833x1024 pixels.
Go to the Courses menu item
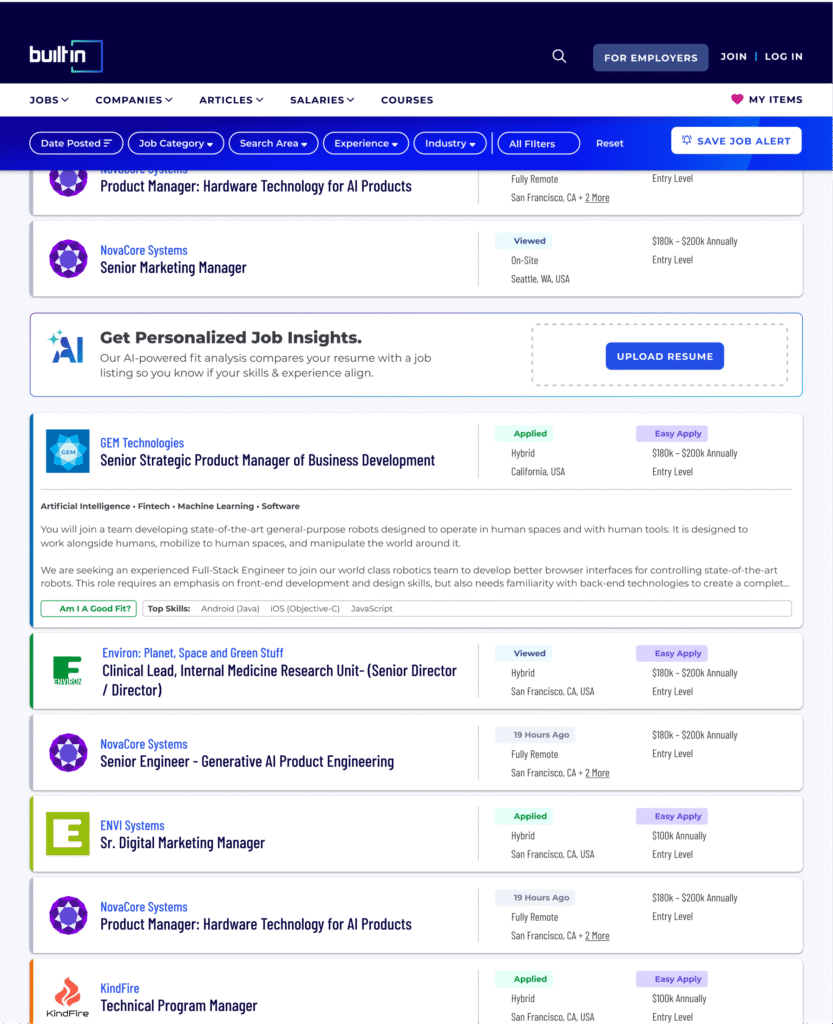tap(407, 100)
